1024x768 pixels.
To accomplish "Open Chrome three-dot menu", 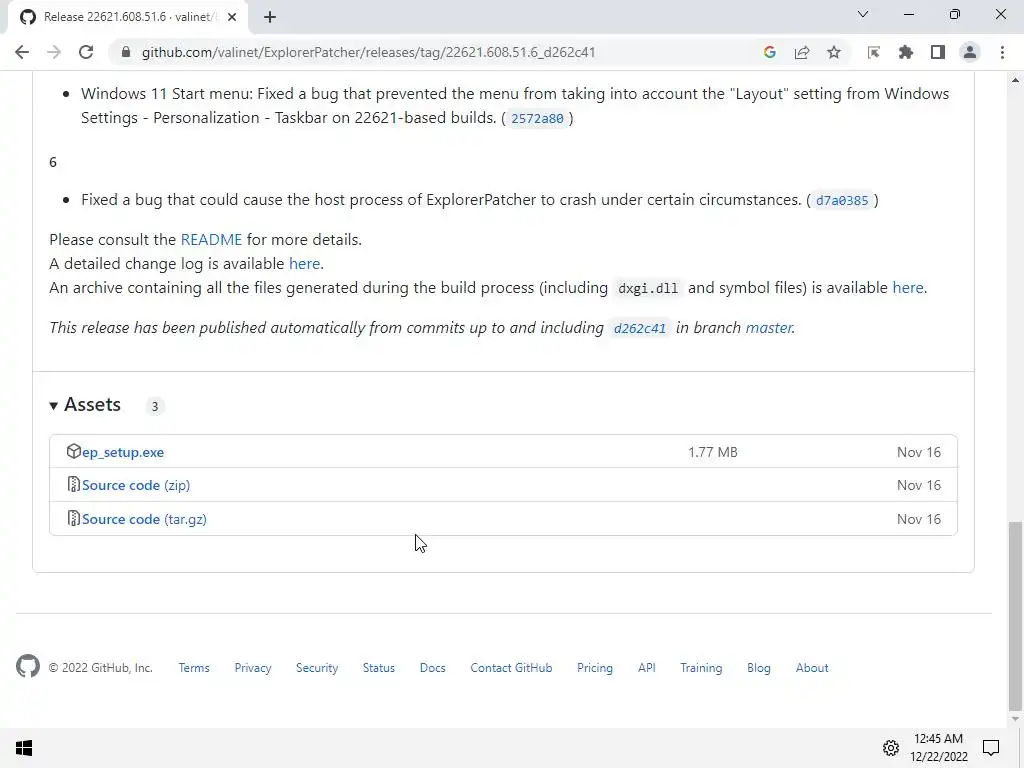I will (1002, 52).
